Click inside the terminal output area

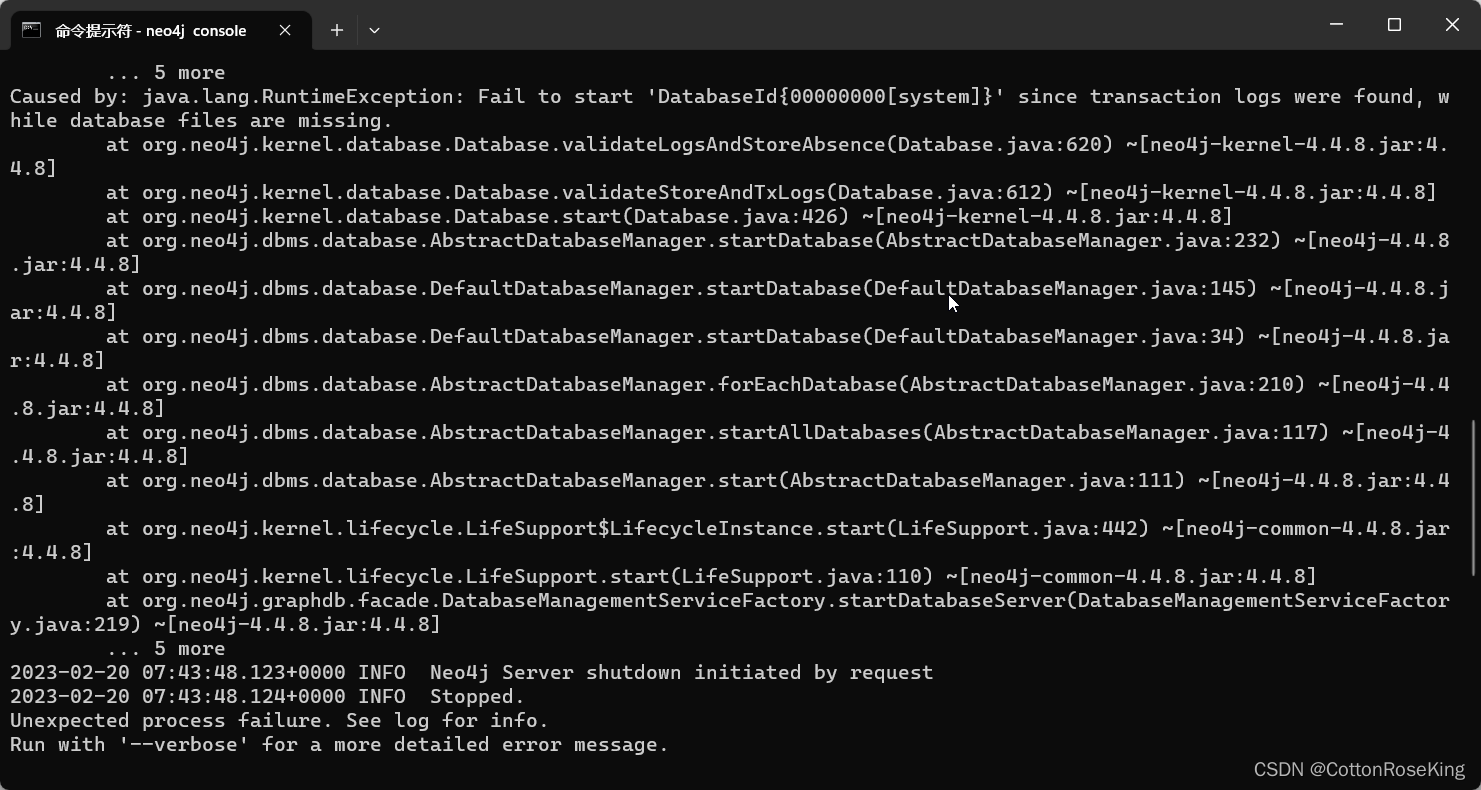click(x=740, y=400)
